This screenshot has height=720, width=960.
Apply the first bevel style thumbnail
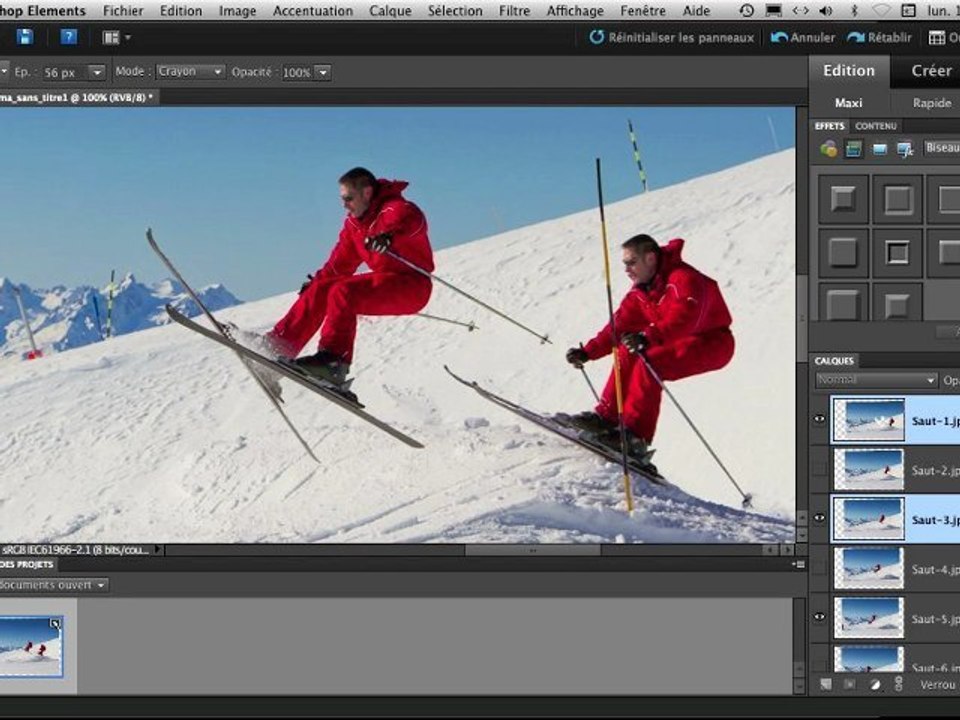pos(843,199)
